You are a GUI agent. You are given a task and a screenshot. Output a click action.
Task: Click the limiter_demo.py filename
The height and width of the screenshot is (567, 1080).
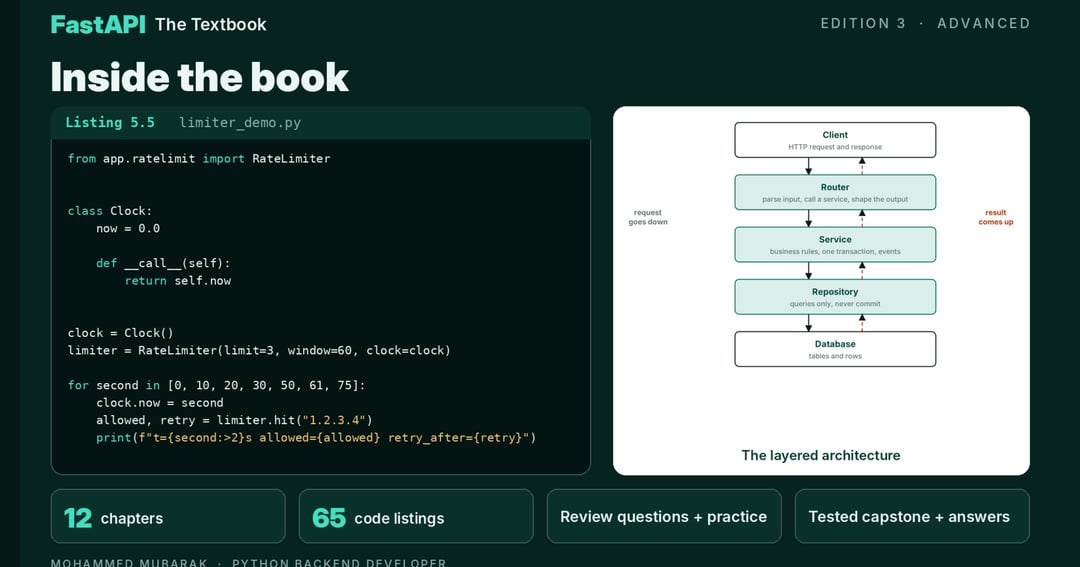[x=240, y=123]
